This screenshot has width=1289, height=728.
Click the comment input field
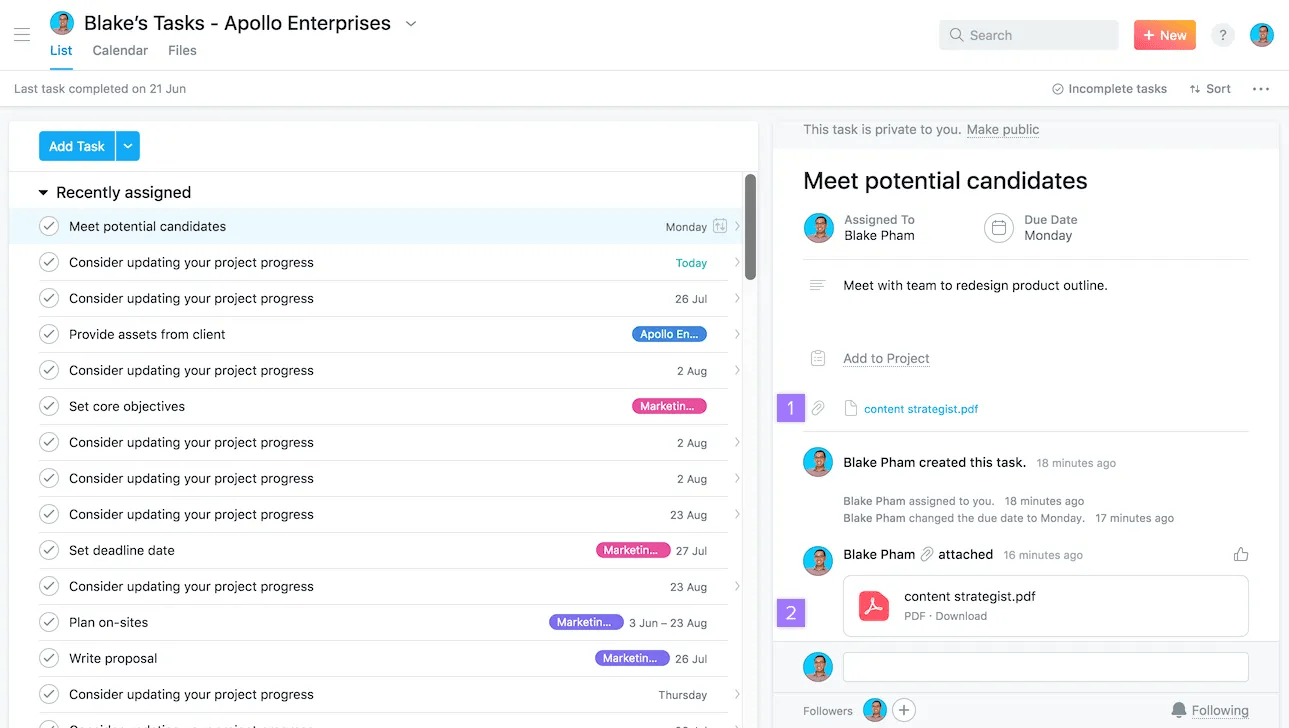pyautogui.click(x=1044, y=667)
